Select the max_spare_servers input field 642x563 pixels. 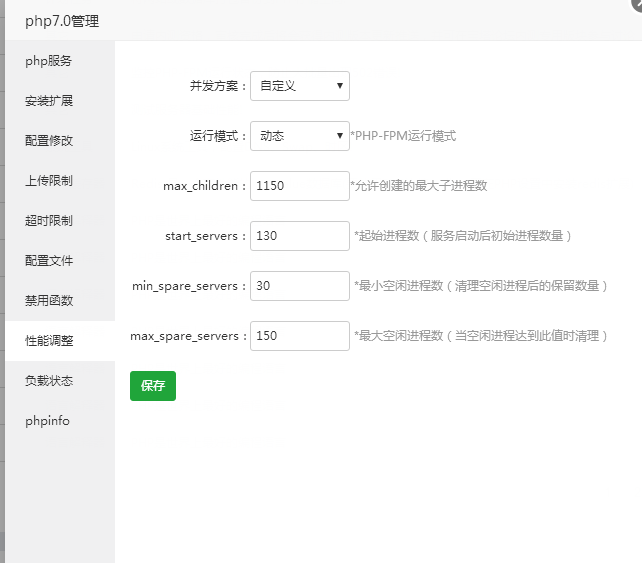coord(300,336)
